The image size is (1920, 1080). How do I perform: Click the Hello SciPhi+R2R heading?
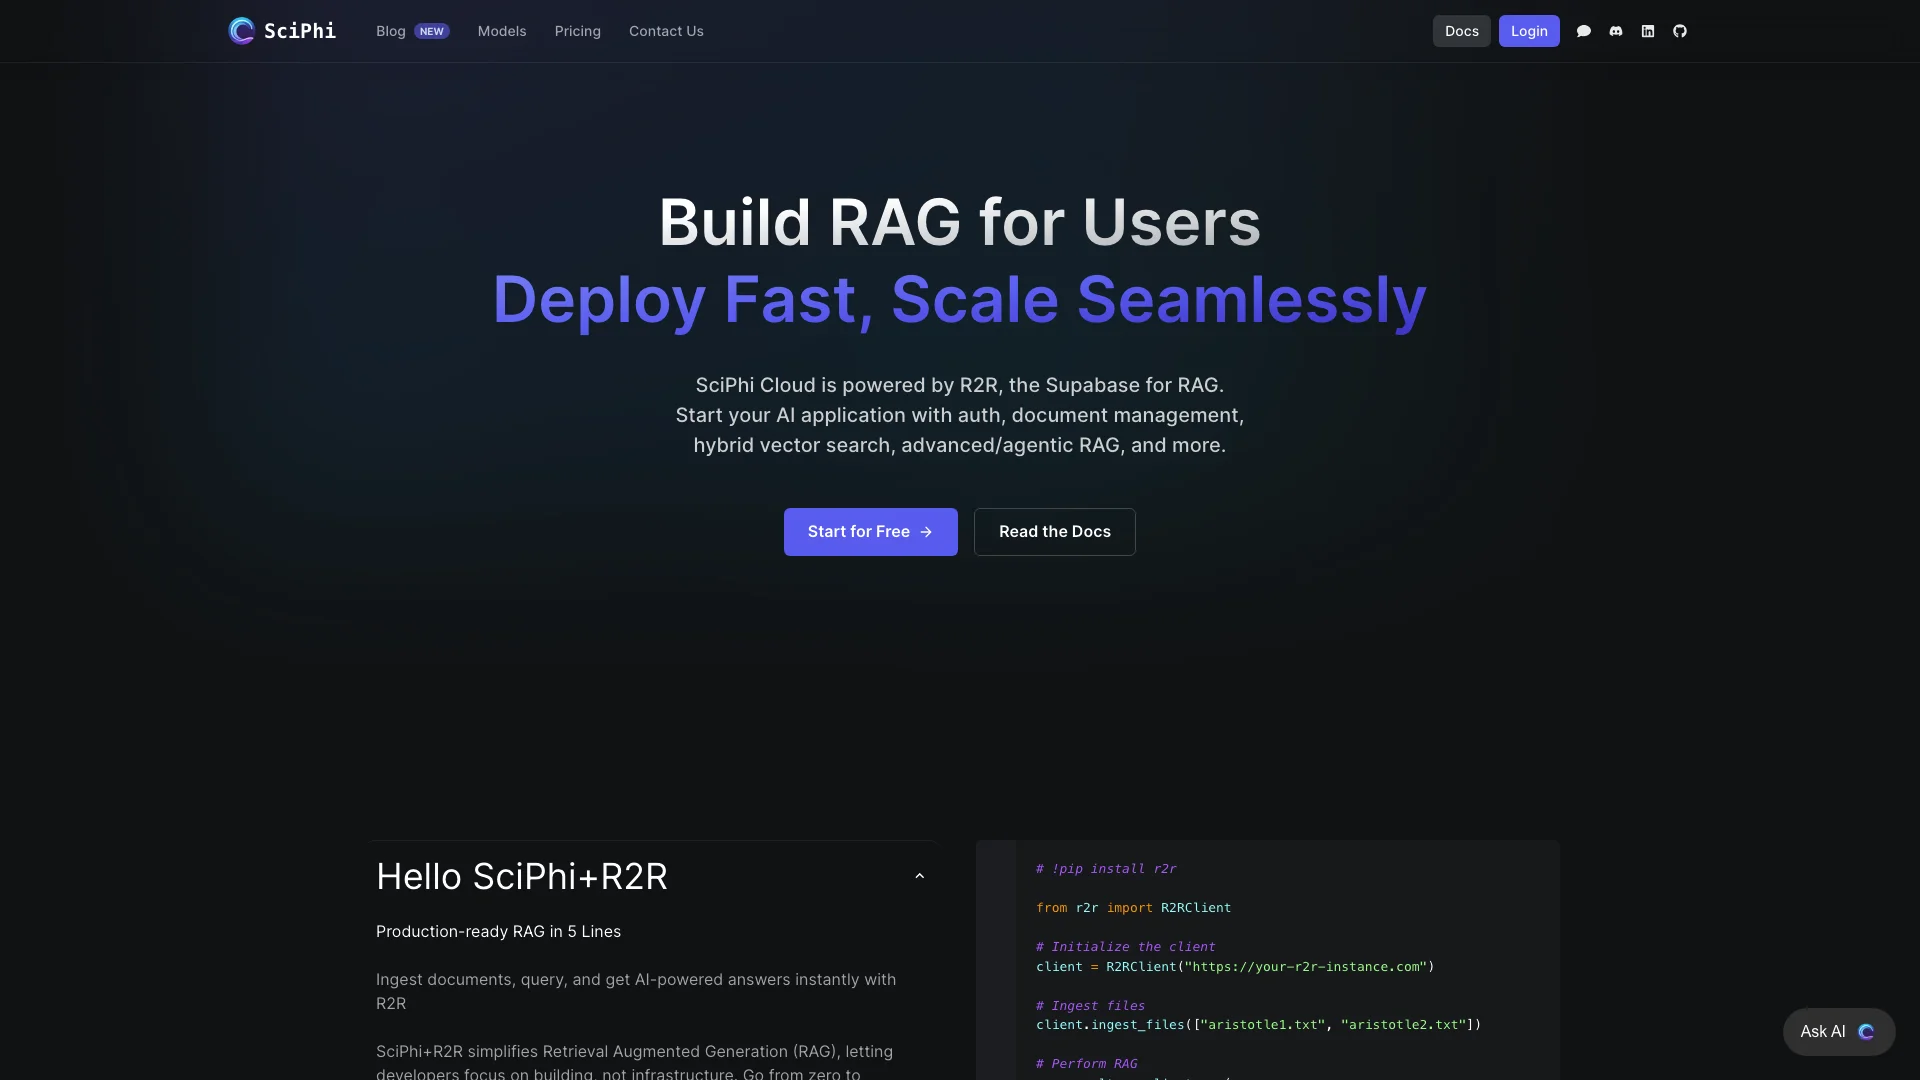[x=522, y=877]
